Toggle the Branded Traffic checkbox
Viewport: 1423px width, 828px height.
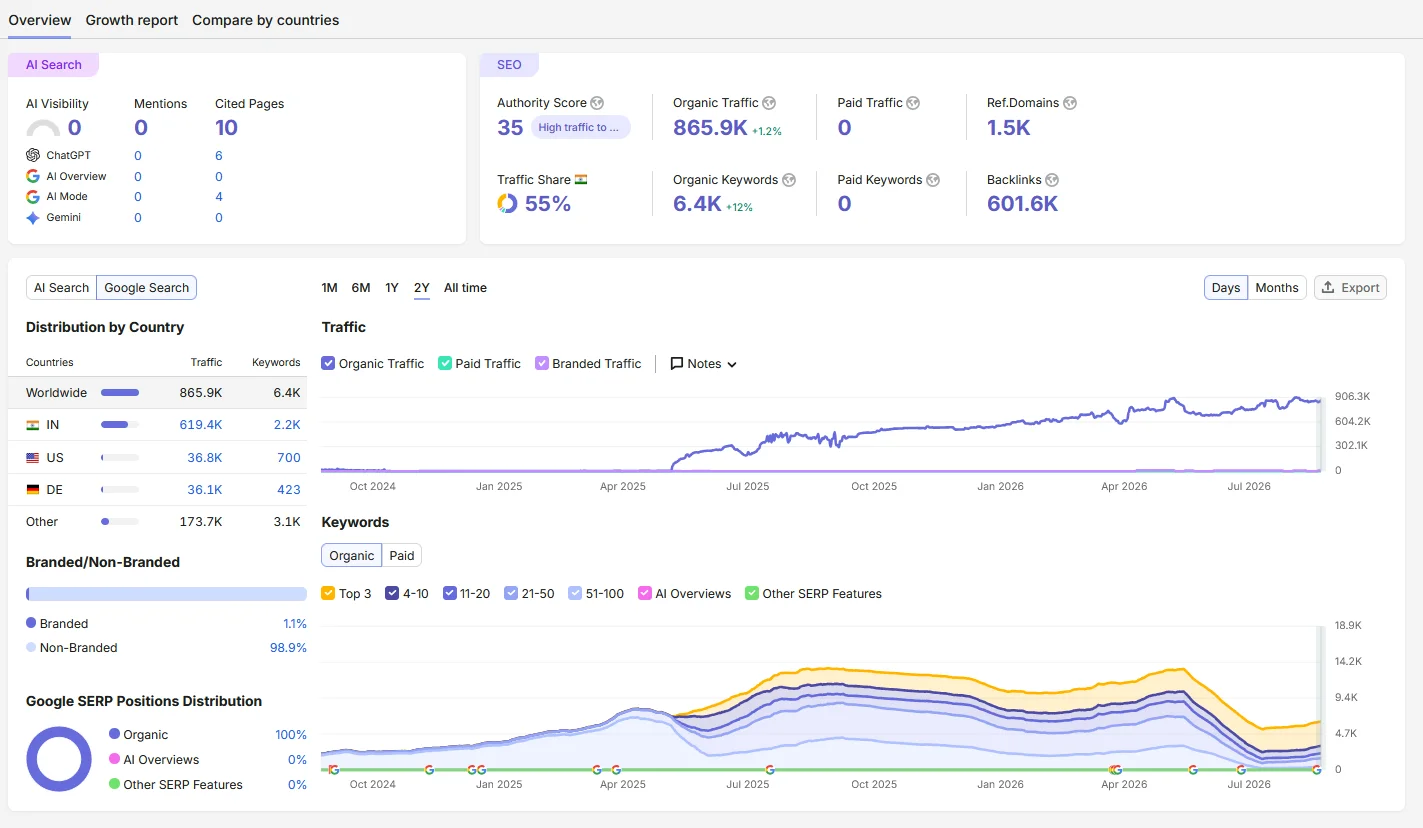coord(542,364)
